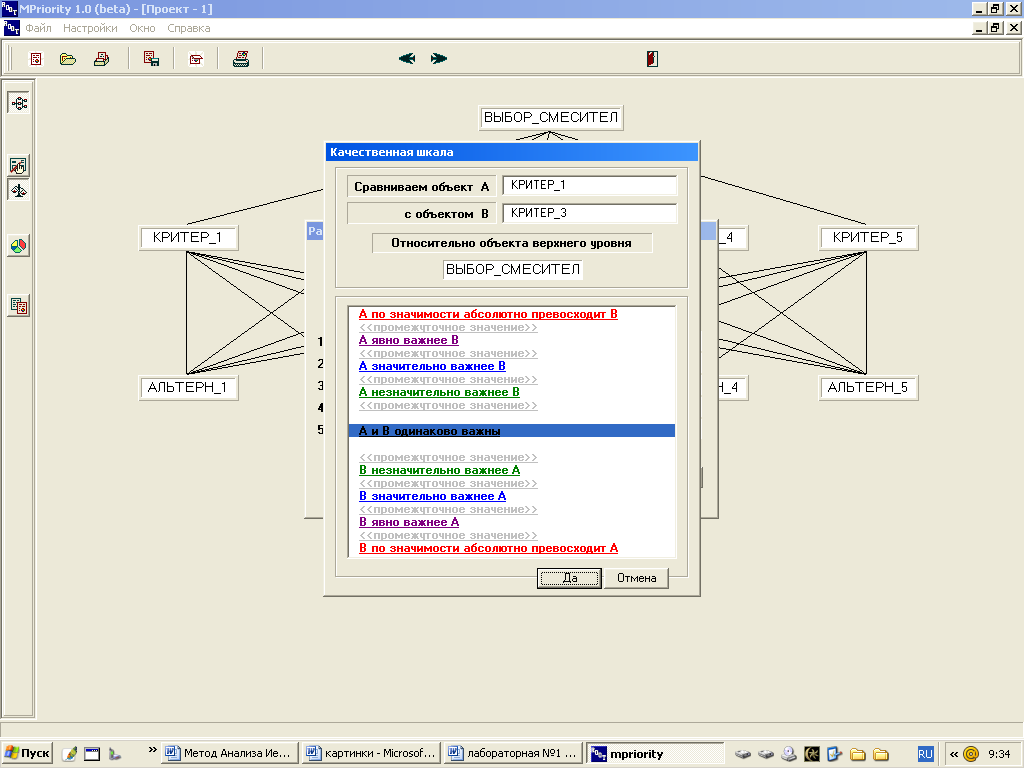Image resolution: width=1024 pixels, height=768 pixels.
Task: Open the Файл menu
Action: coord(39,28)
